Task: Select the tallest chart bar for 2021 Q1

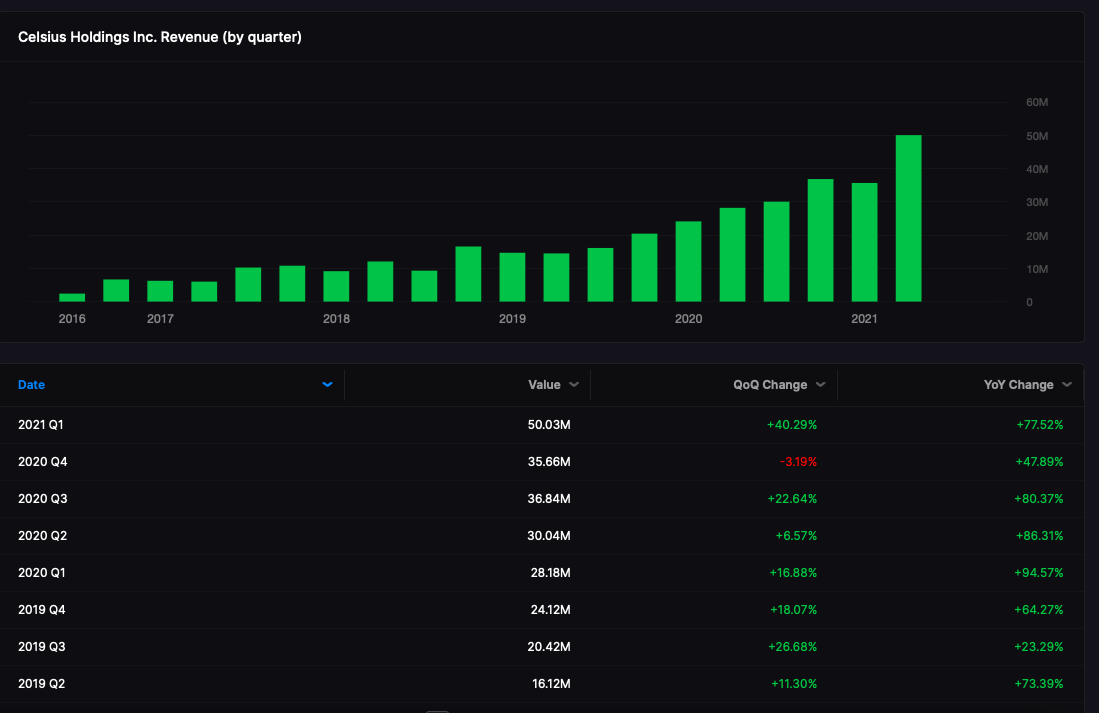Action: click(x=908, y=219)
